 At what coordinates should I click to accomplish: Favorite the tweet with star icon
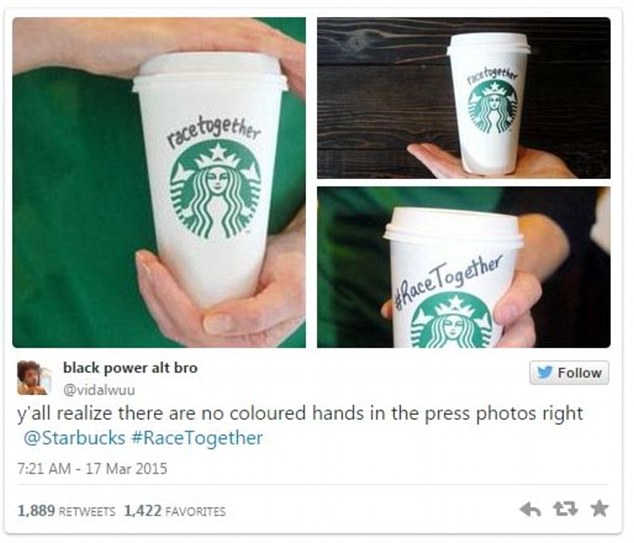(599, 509)
